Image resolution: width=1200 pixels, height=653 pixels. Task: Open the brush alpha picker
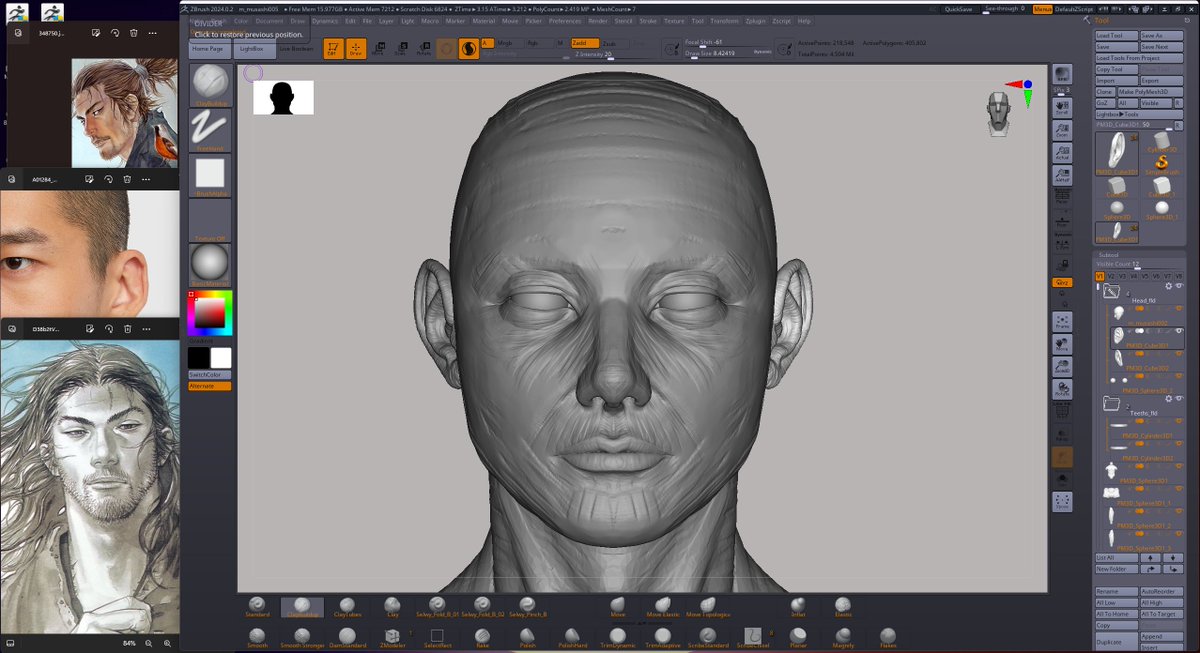[x=210, y=175]
